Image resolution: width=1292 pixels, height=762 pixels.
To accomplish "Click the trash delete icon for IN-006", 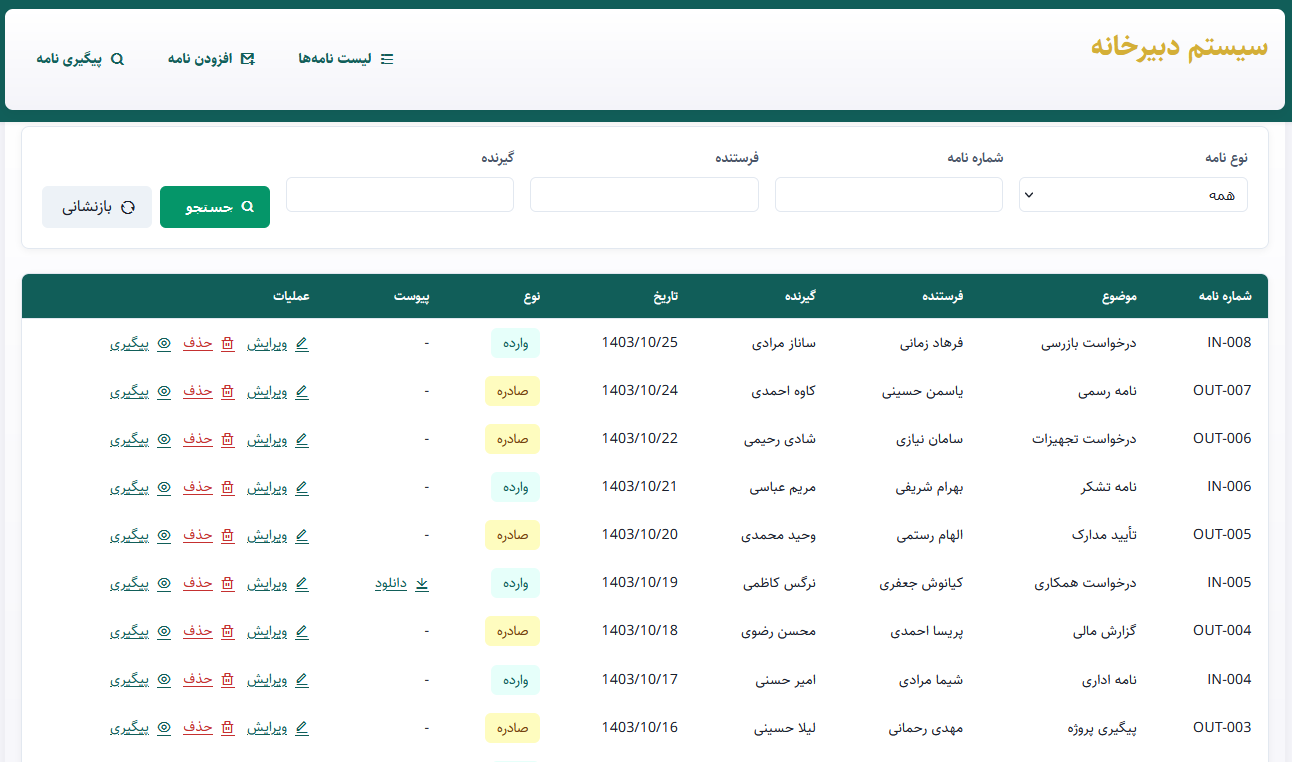I will point(227,488).
